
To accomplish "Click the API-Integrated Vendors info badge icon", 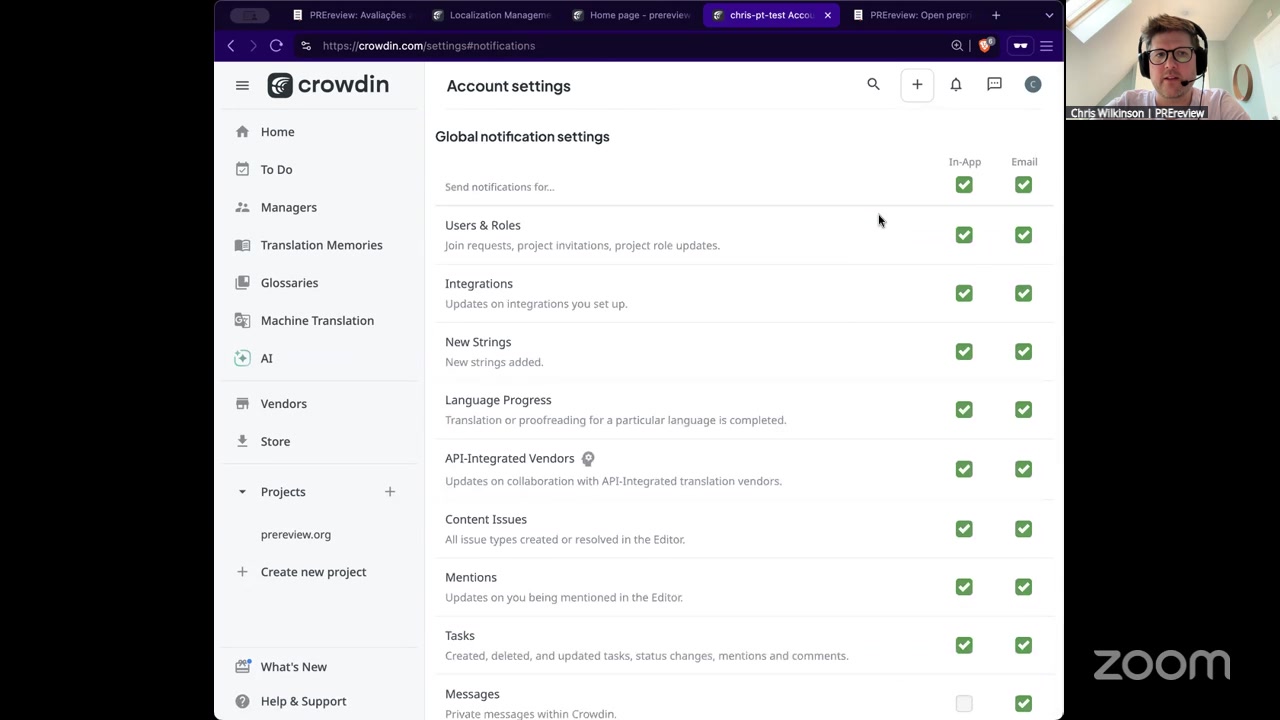I will pos(588,459).
